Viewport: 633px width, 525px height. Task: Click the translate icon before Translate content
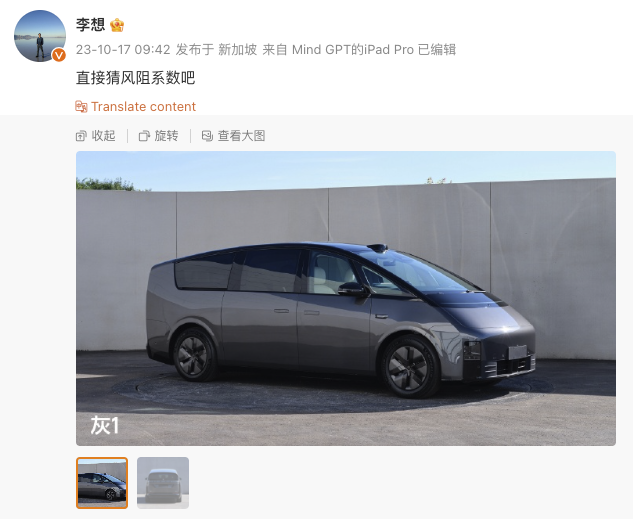point(81,107)
